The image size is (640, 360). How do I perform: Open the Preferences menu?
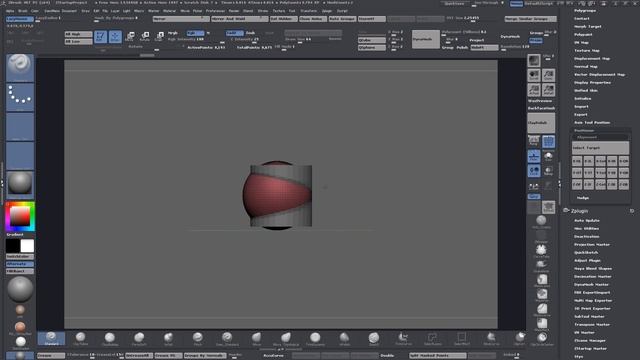215,11
